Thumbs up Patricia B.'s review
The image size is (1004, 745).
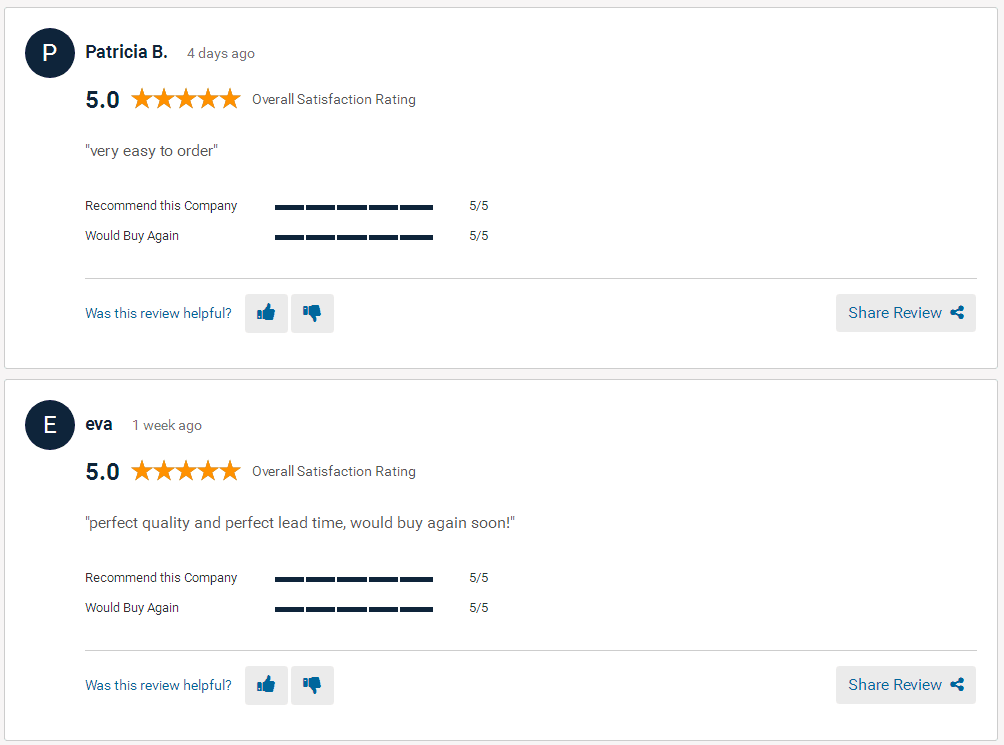(x=266, y=313)
